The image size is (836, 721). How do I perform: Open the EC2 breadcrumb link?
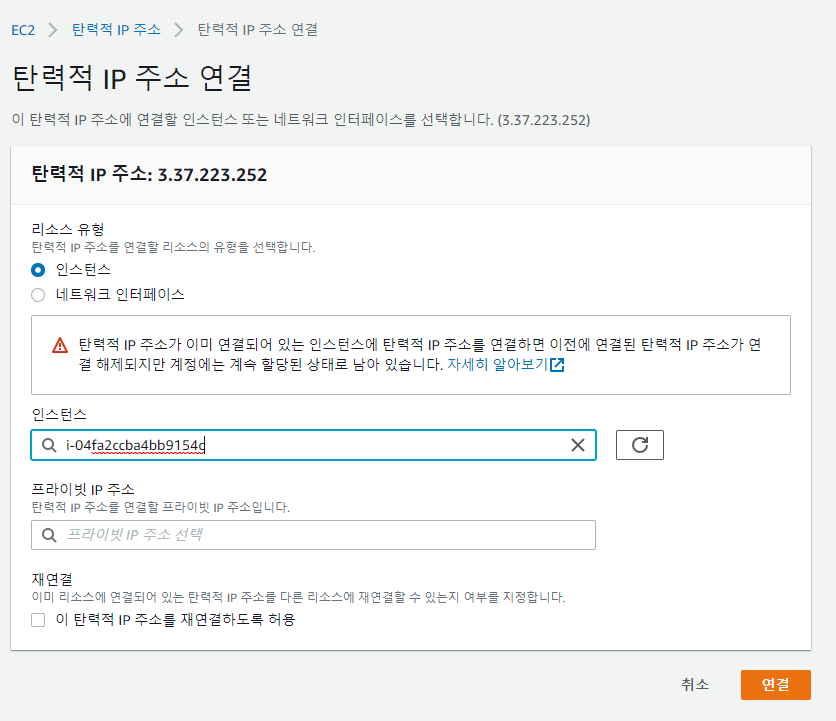pos(23,30)
